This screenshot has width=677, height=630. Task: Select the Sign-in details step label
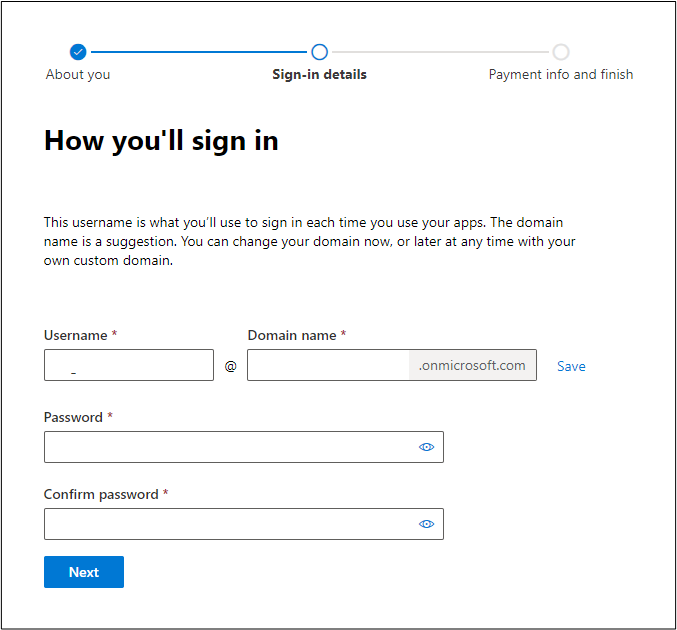click(320, 74)
